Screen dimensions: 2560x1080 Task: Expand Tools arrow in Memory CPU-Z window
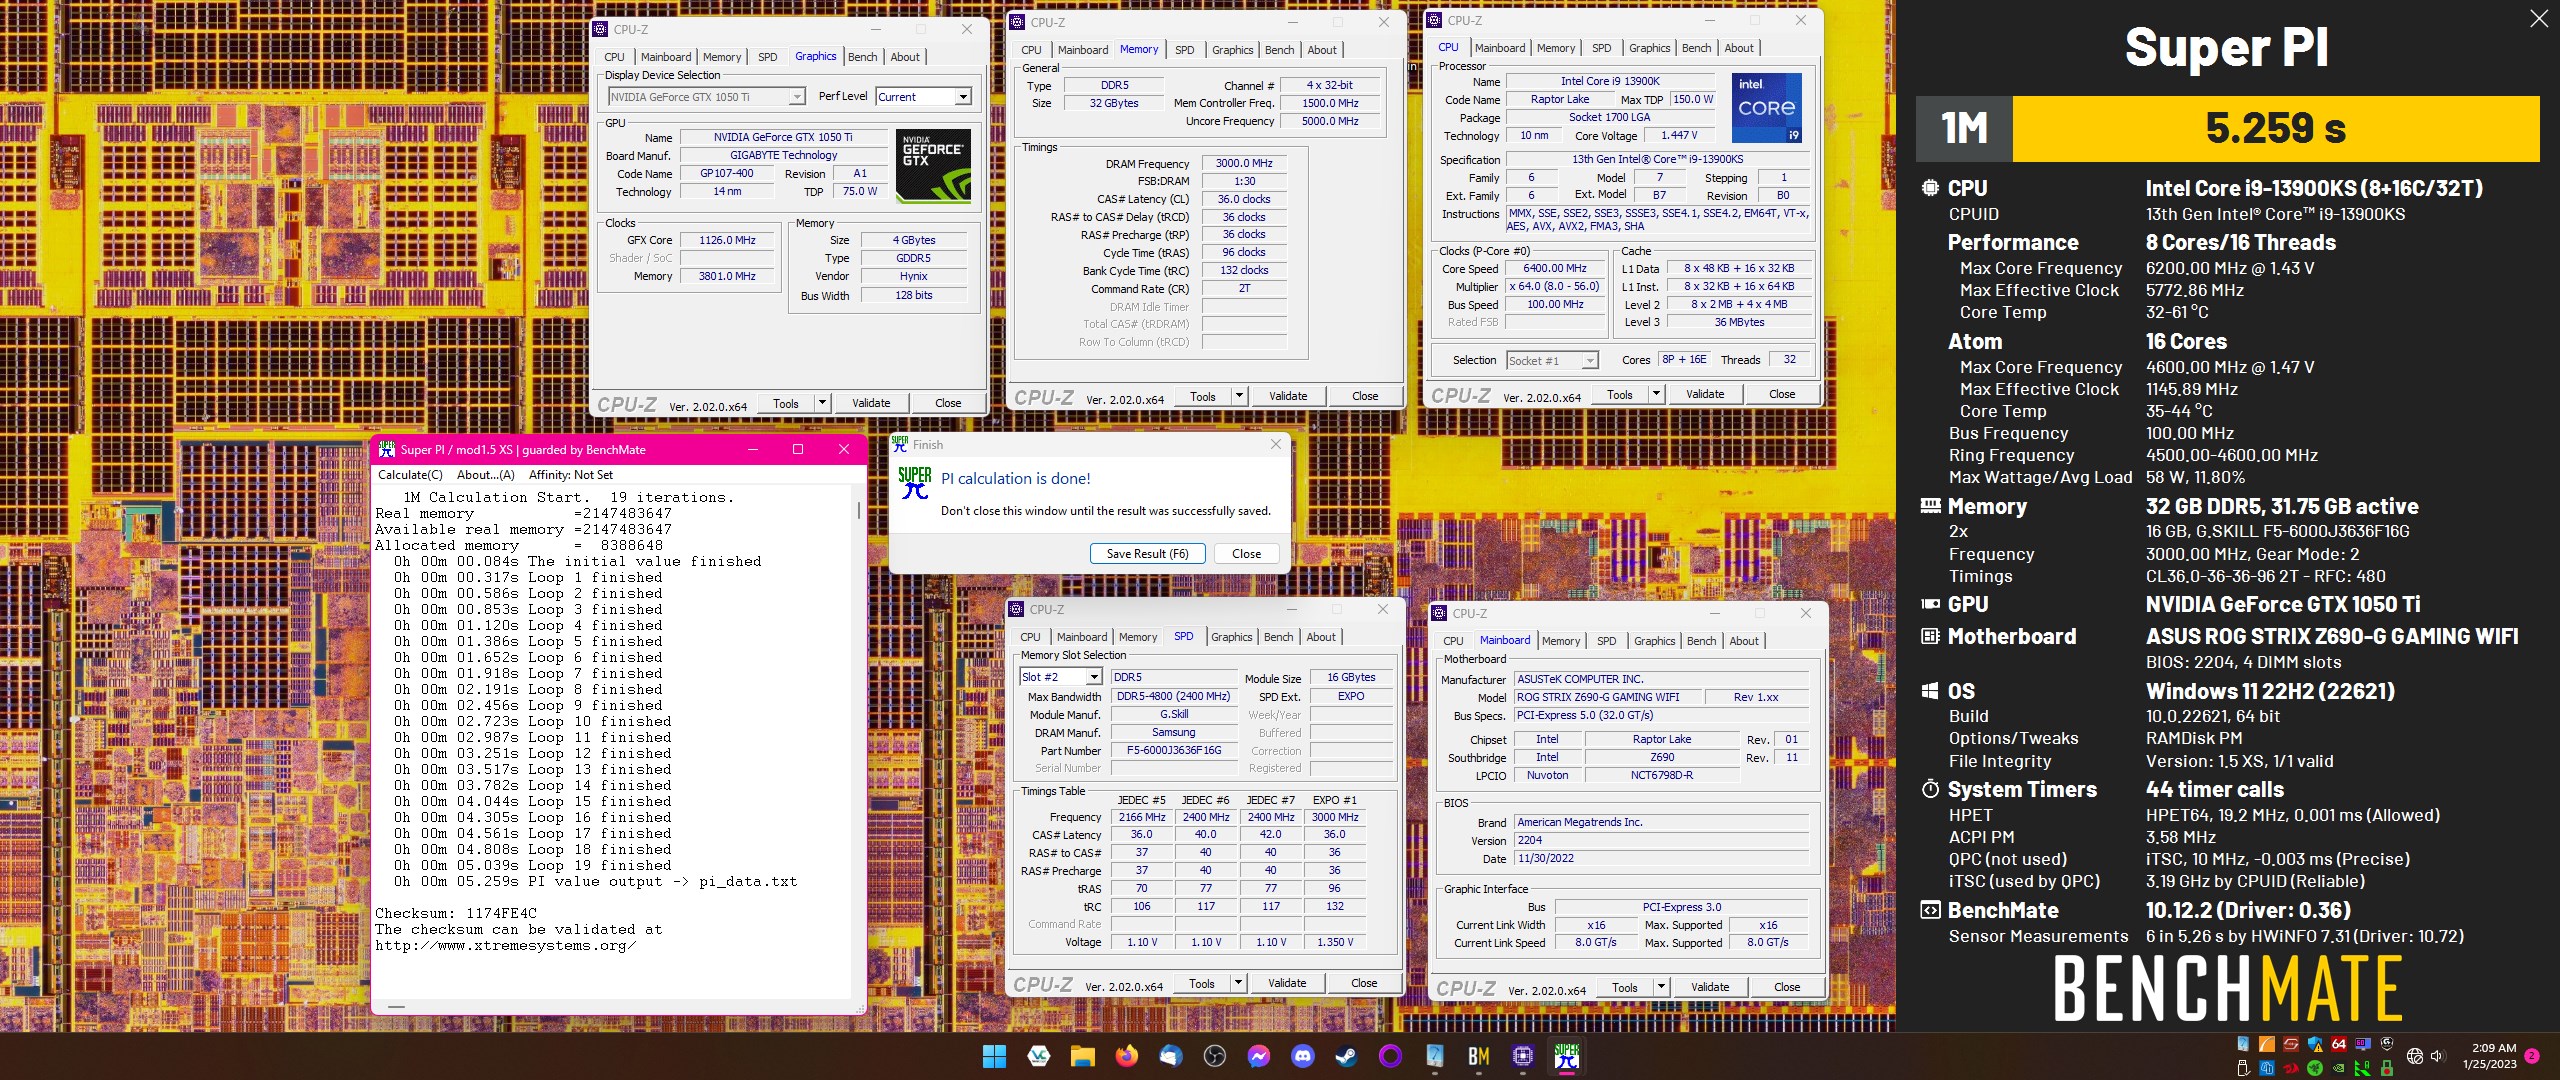click(x=1239, y=396)
